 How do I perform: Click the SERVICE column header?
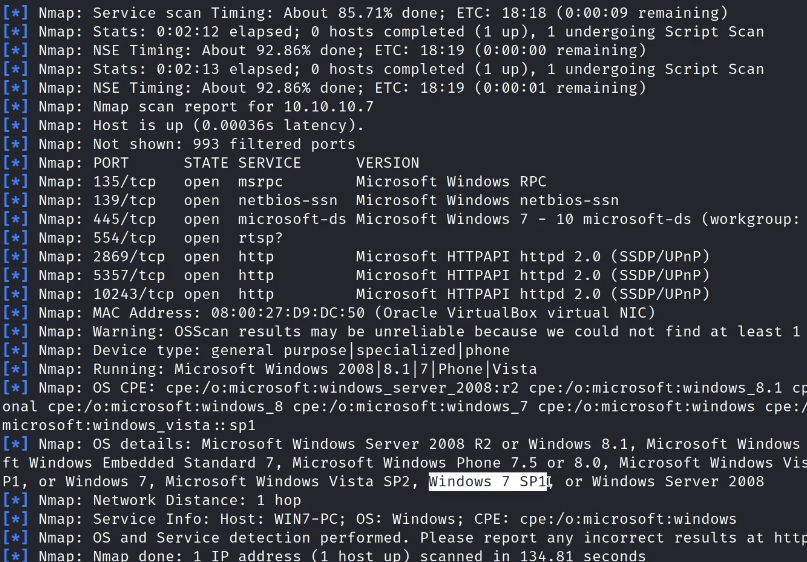point(269,163)
